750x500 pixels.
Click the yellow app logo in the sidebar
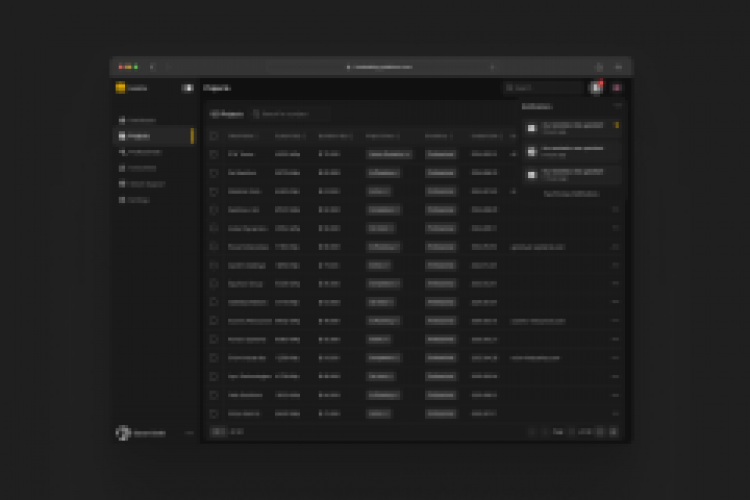coord(121,88)
